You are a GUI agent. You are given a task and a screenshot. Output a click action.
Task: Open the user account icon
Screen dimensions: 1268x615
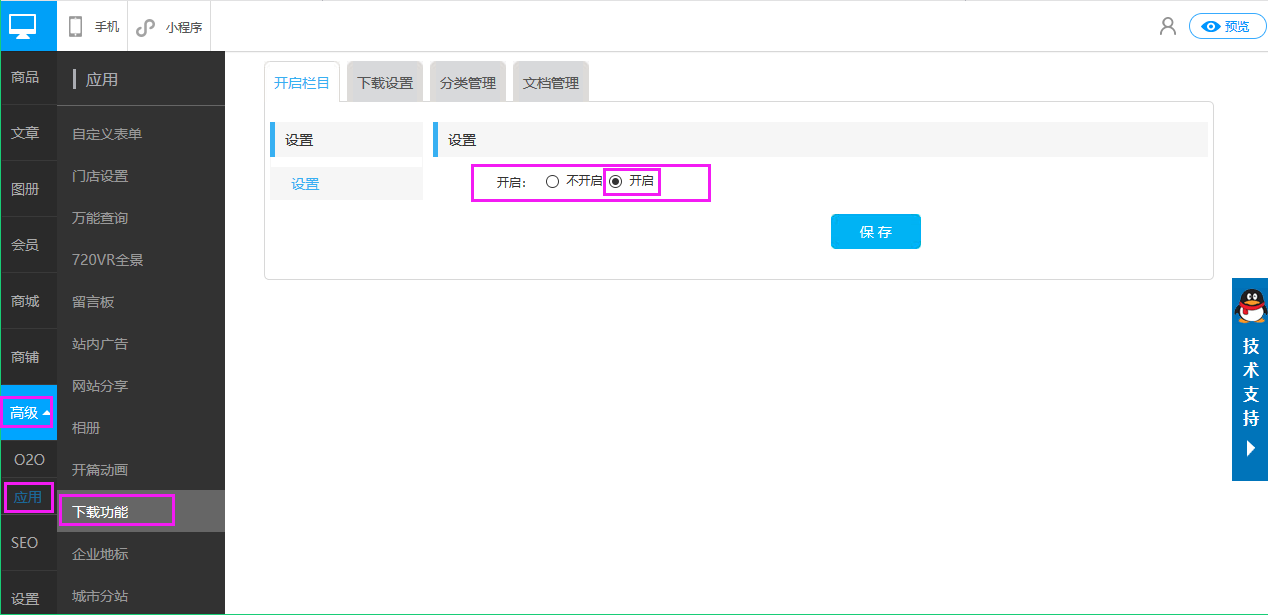pos(1167,27)
